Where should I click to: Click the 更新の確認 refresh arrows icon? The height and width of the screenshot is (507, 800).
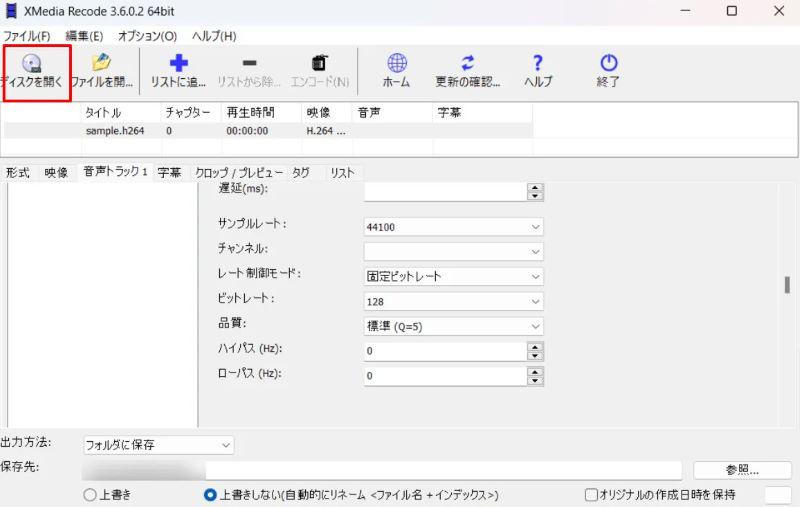(x=467, y=64)
